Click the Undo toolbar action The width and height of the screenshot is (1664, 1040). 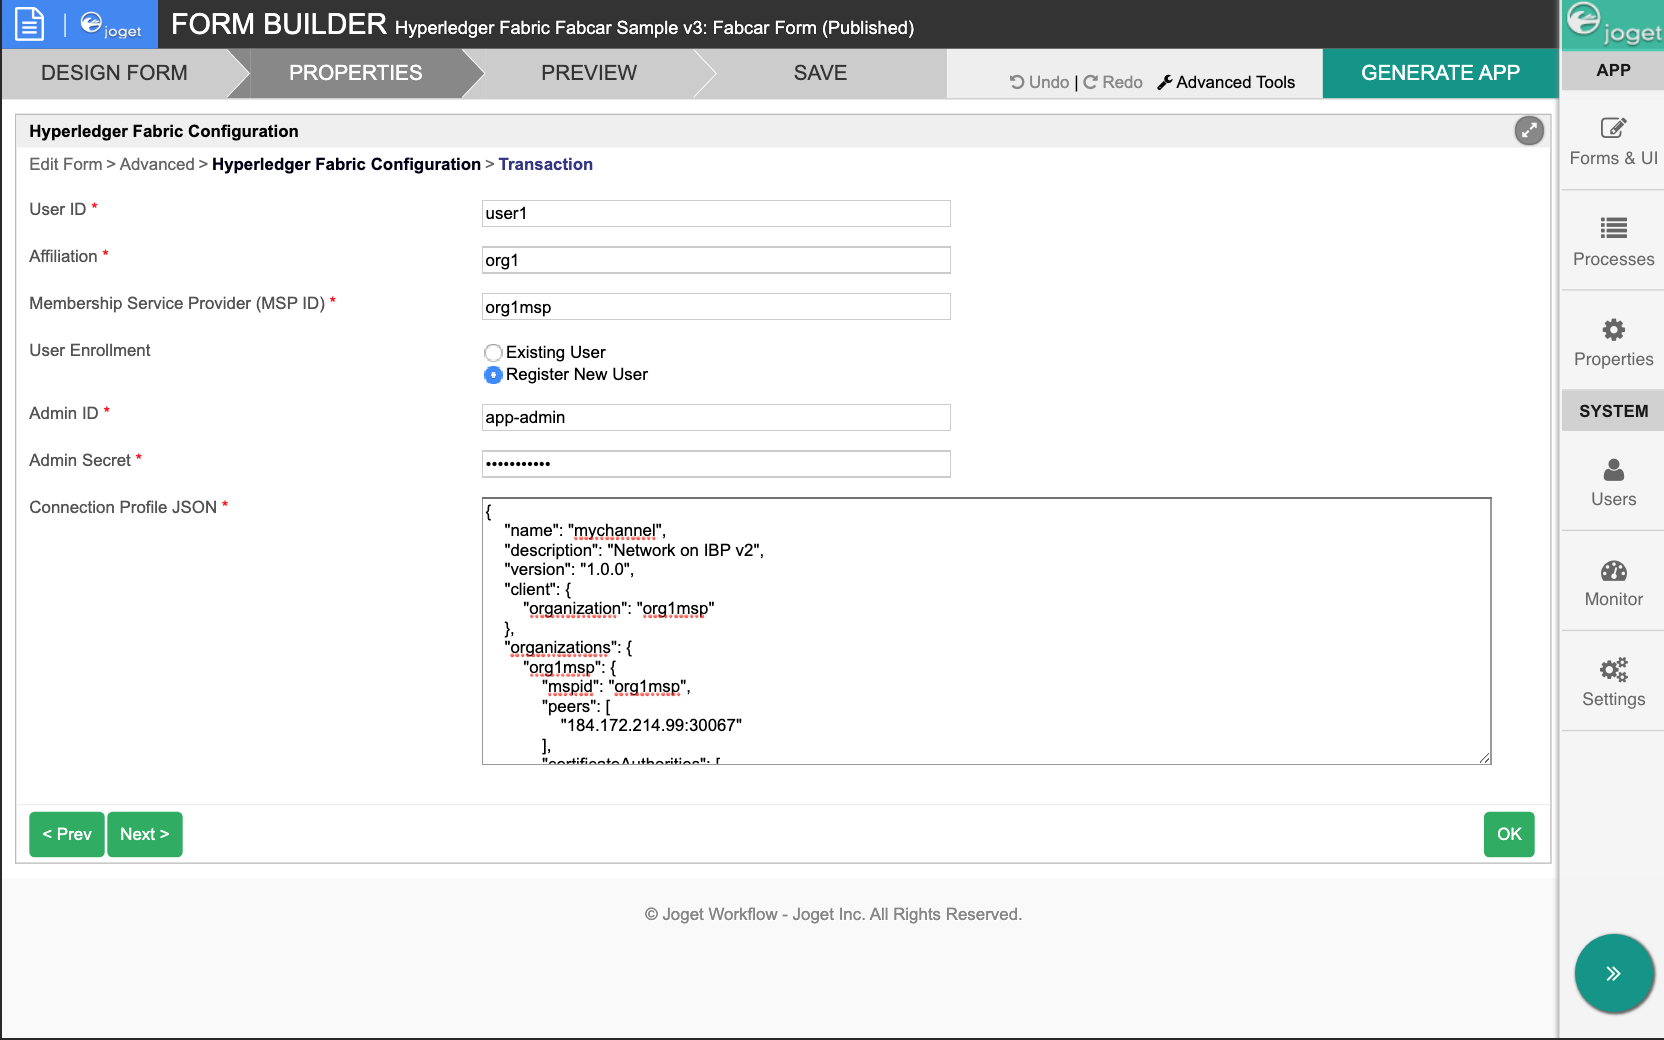1039,82
